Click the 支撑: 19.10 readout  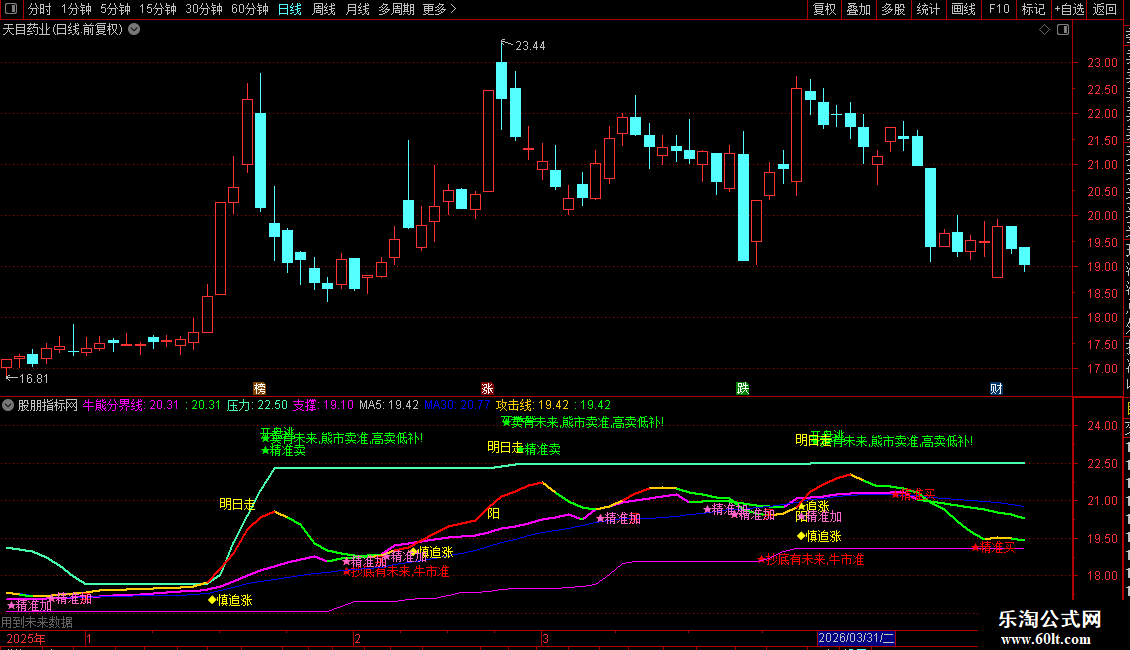tap(323, 406)
